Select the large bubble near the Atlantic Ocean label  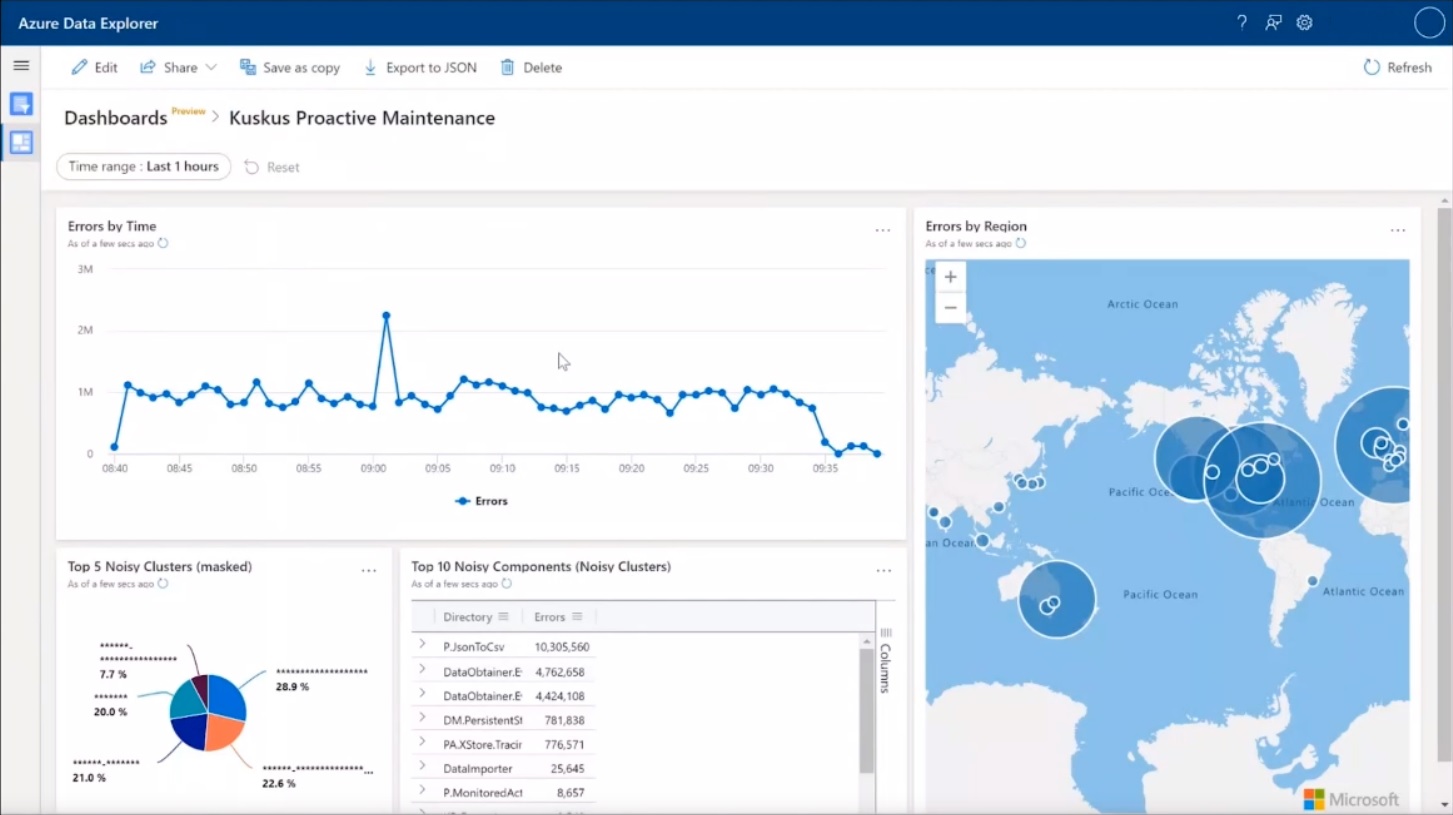coord(1261,481)
